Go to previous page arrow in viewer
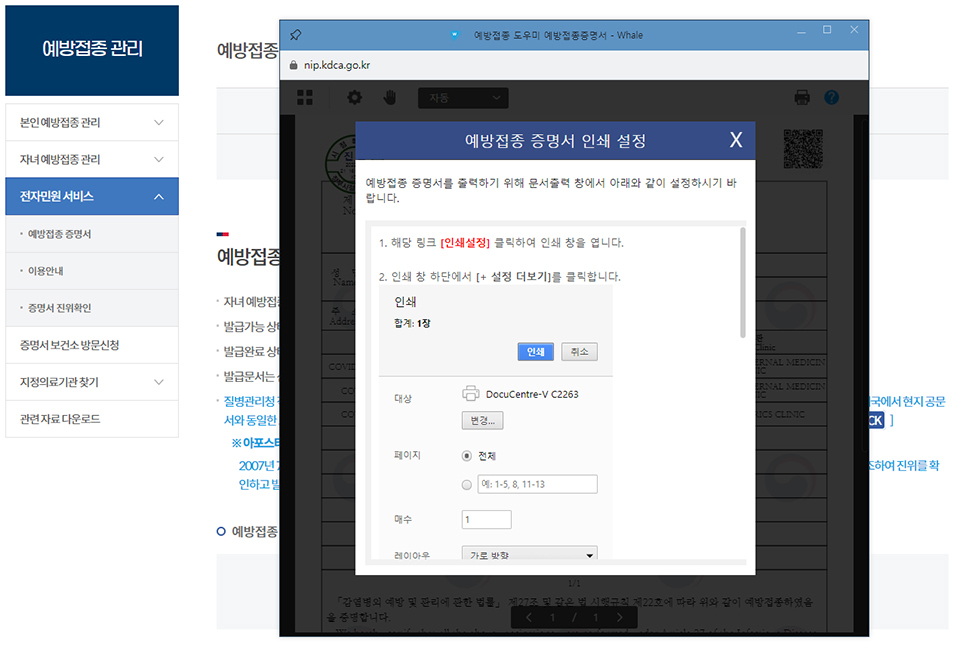The width and height of the screenshot is (966, 646). [529, 617]
